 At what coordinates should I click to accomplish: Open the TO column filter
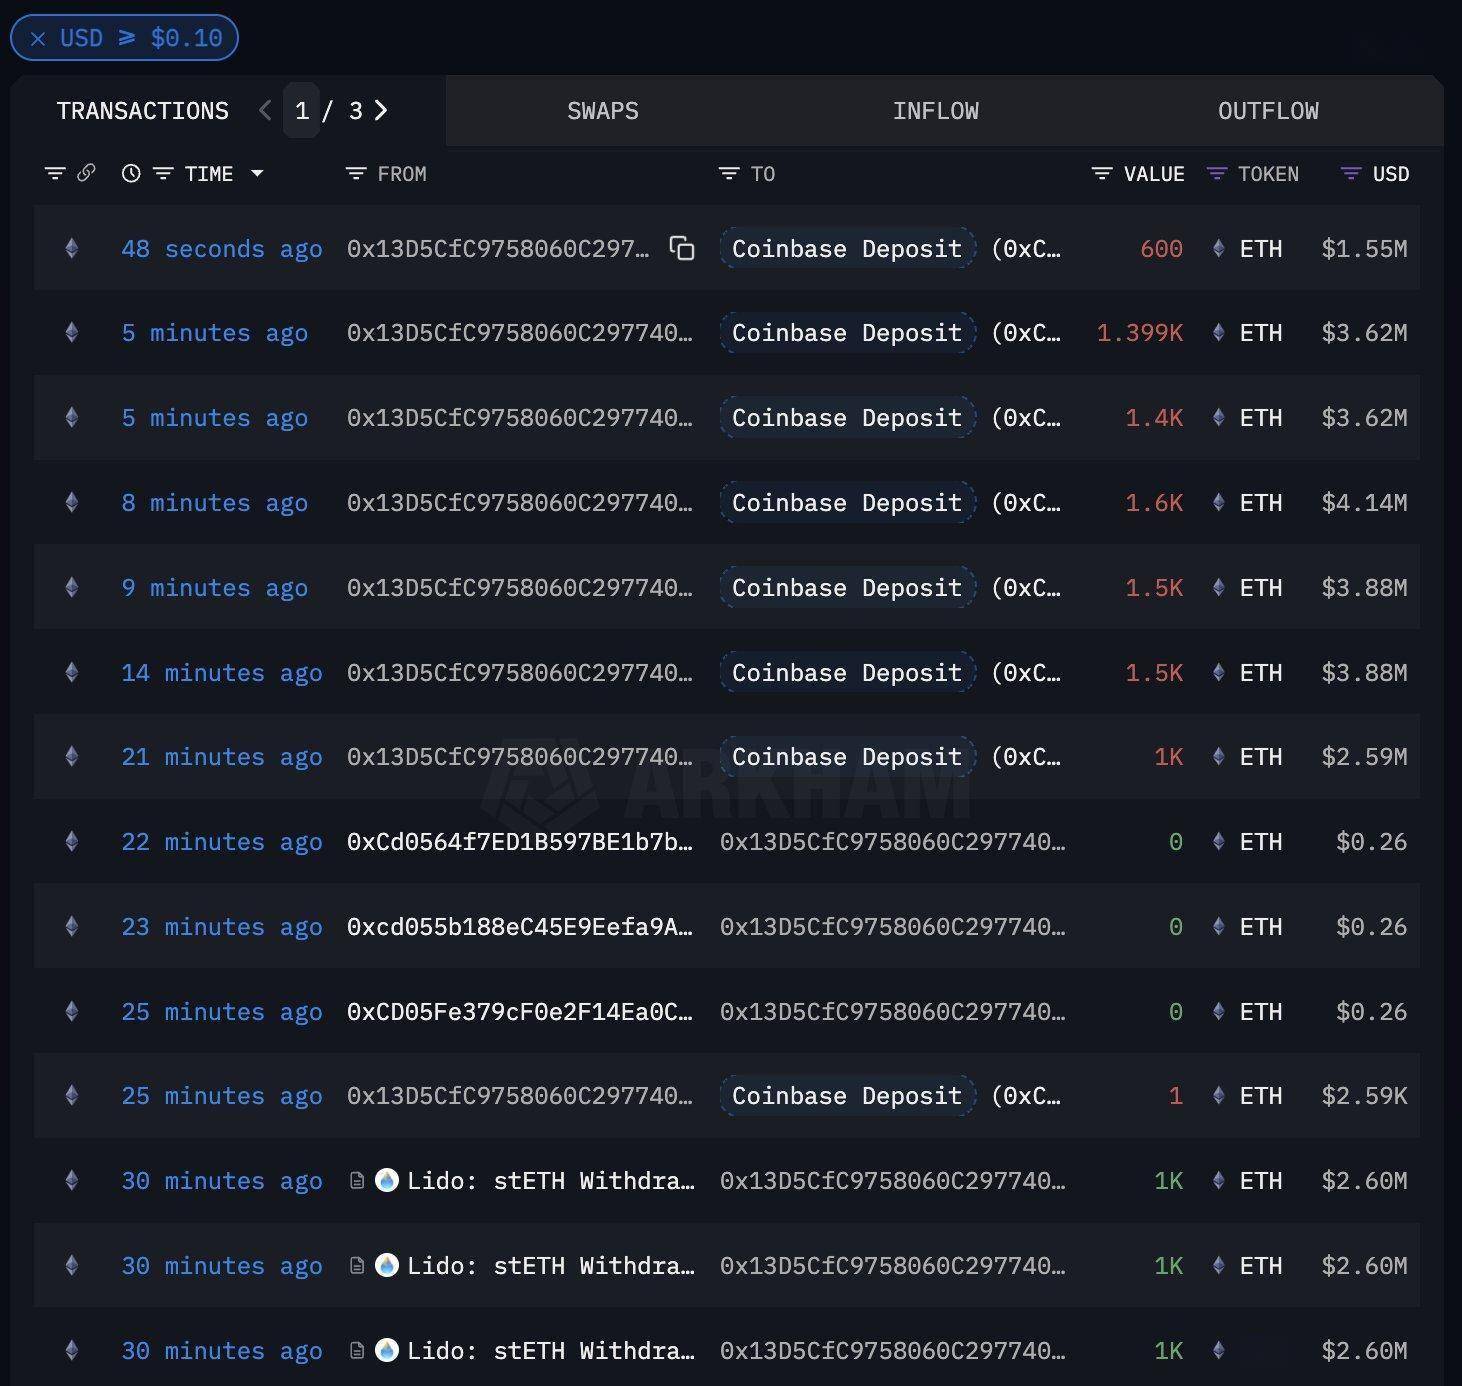[729, 174]
